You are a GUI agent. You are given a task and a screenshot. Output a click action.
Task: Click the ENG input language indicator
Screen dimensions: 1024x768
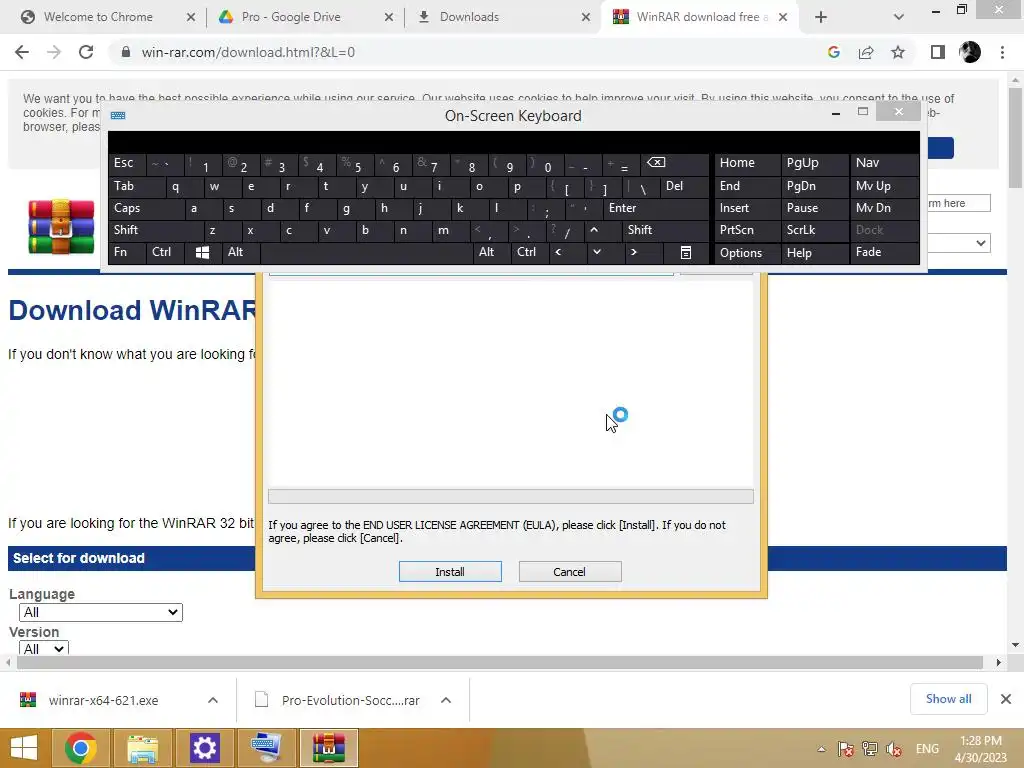(x=927, y=749)
